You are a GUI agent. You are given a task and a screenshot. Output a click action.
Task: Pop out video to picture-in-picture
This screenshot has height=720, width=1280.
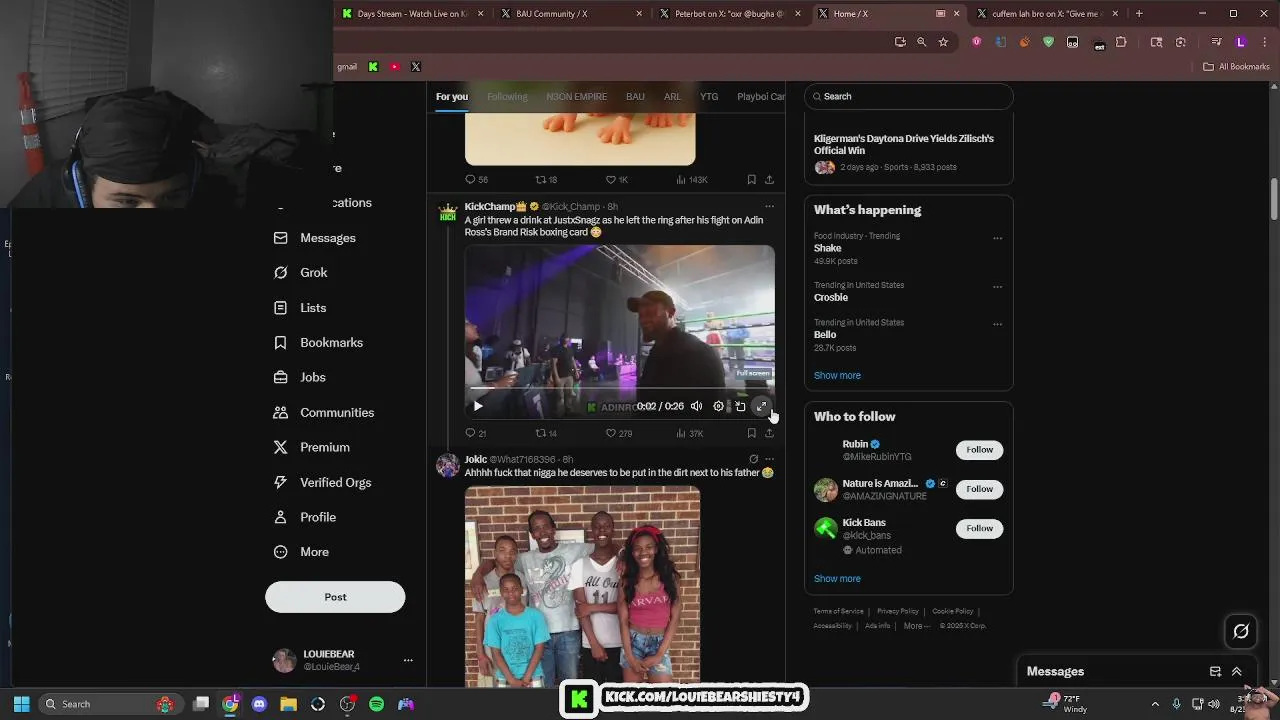[x=740, y=406]
